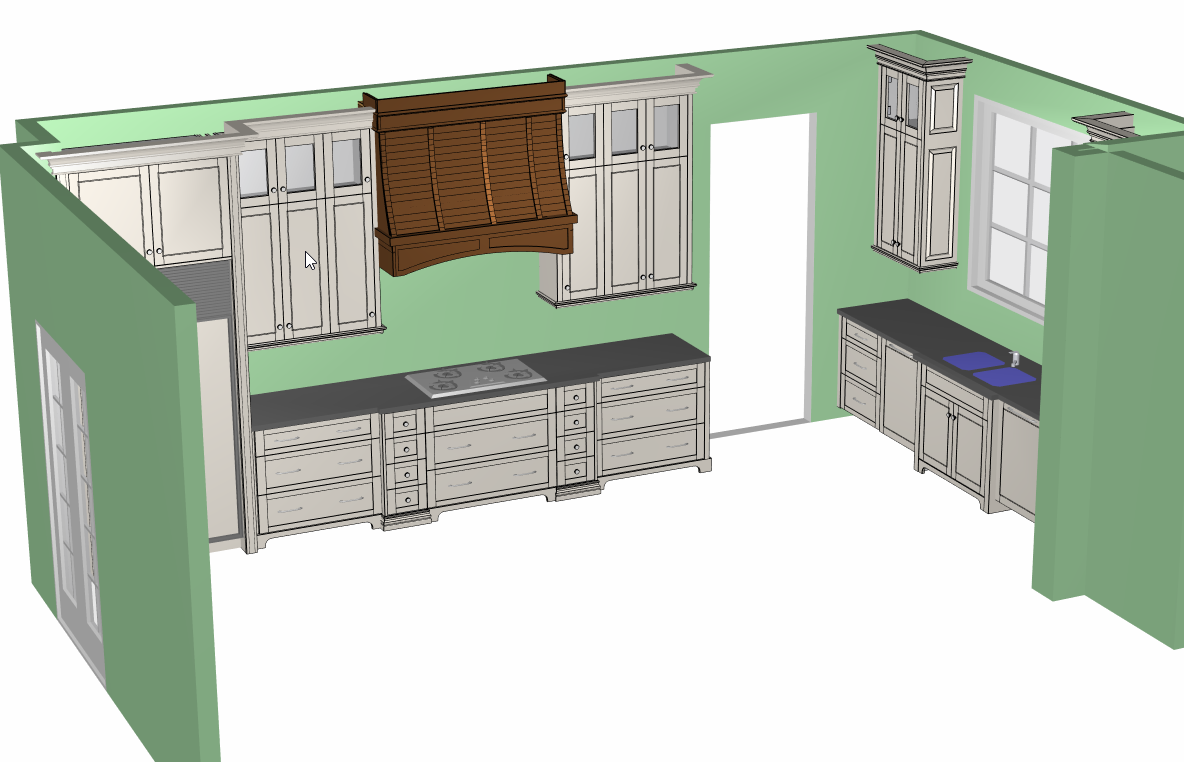This screenshot has height=762, width=1184.
Task: Click the upper cabinet left of range hood
Action: 306,240
